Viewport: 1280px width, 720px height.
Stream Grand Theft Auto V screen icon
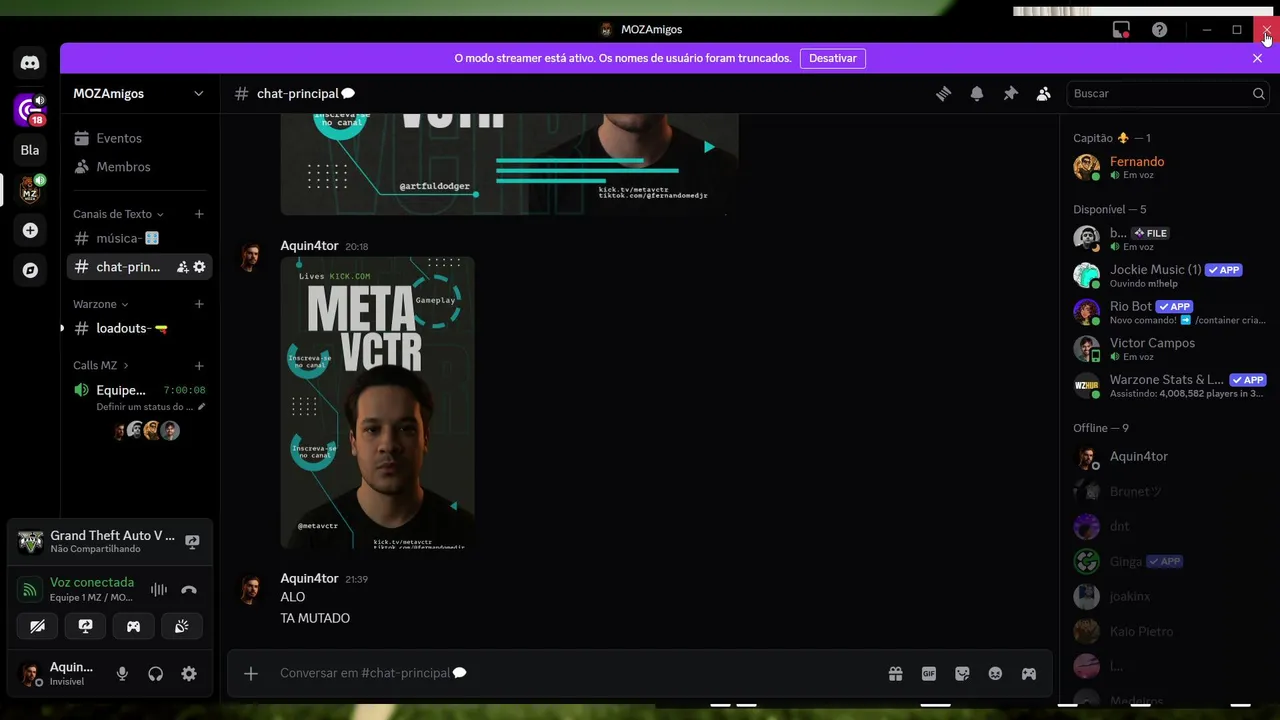(192, 541)
